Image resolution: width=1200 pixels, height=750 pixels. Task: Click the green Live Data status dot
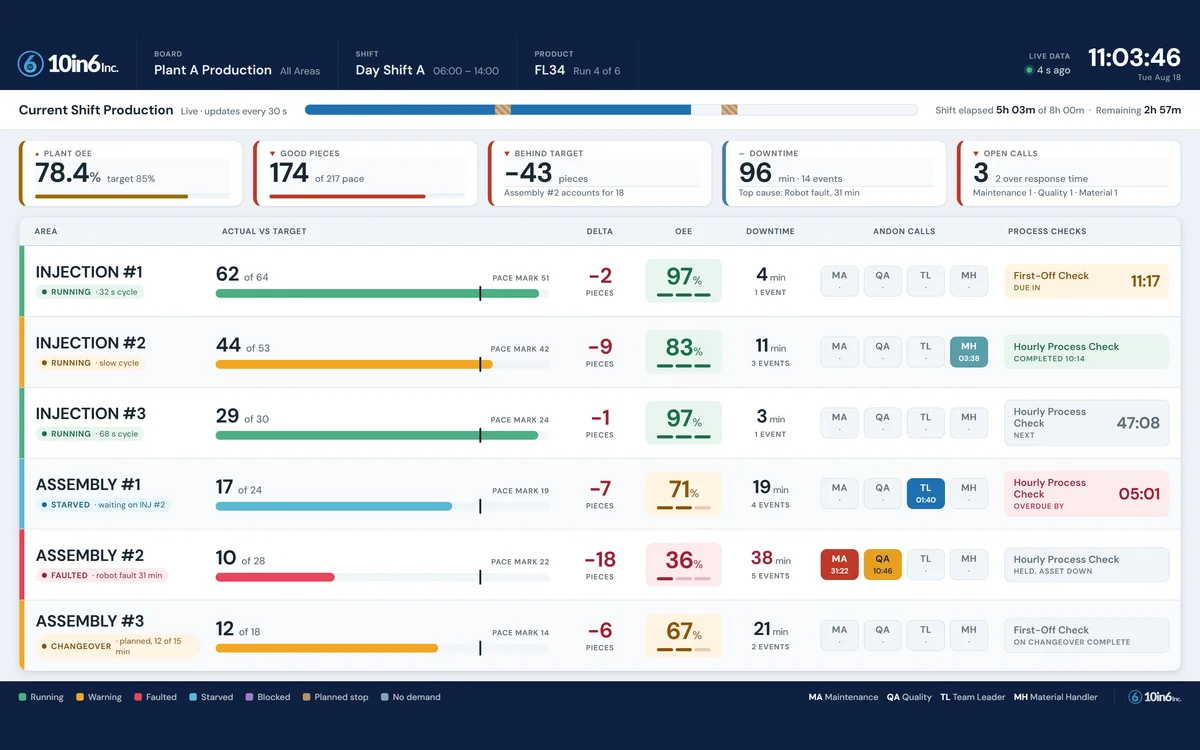[1029, 71]
